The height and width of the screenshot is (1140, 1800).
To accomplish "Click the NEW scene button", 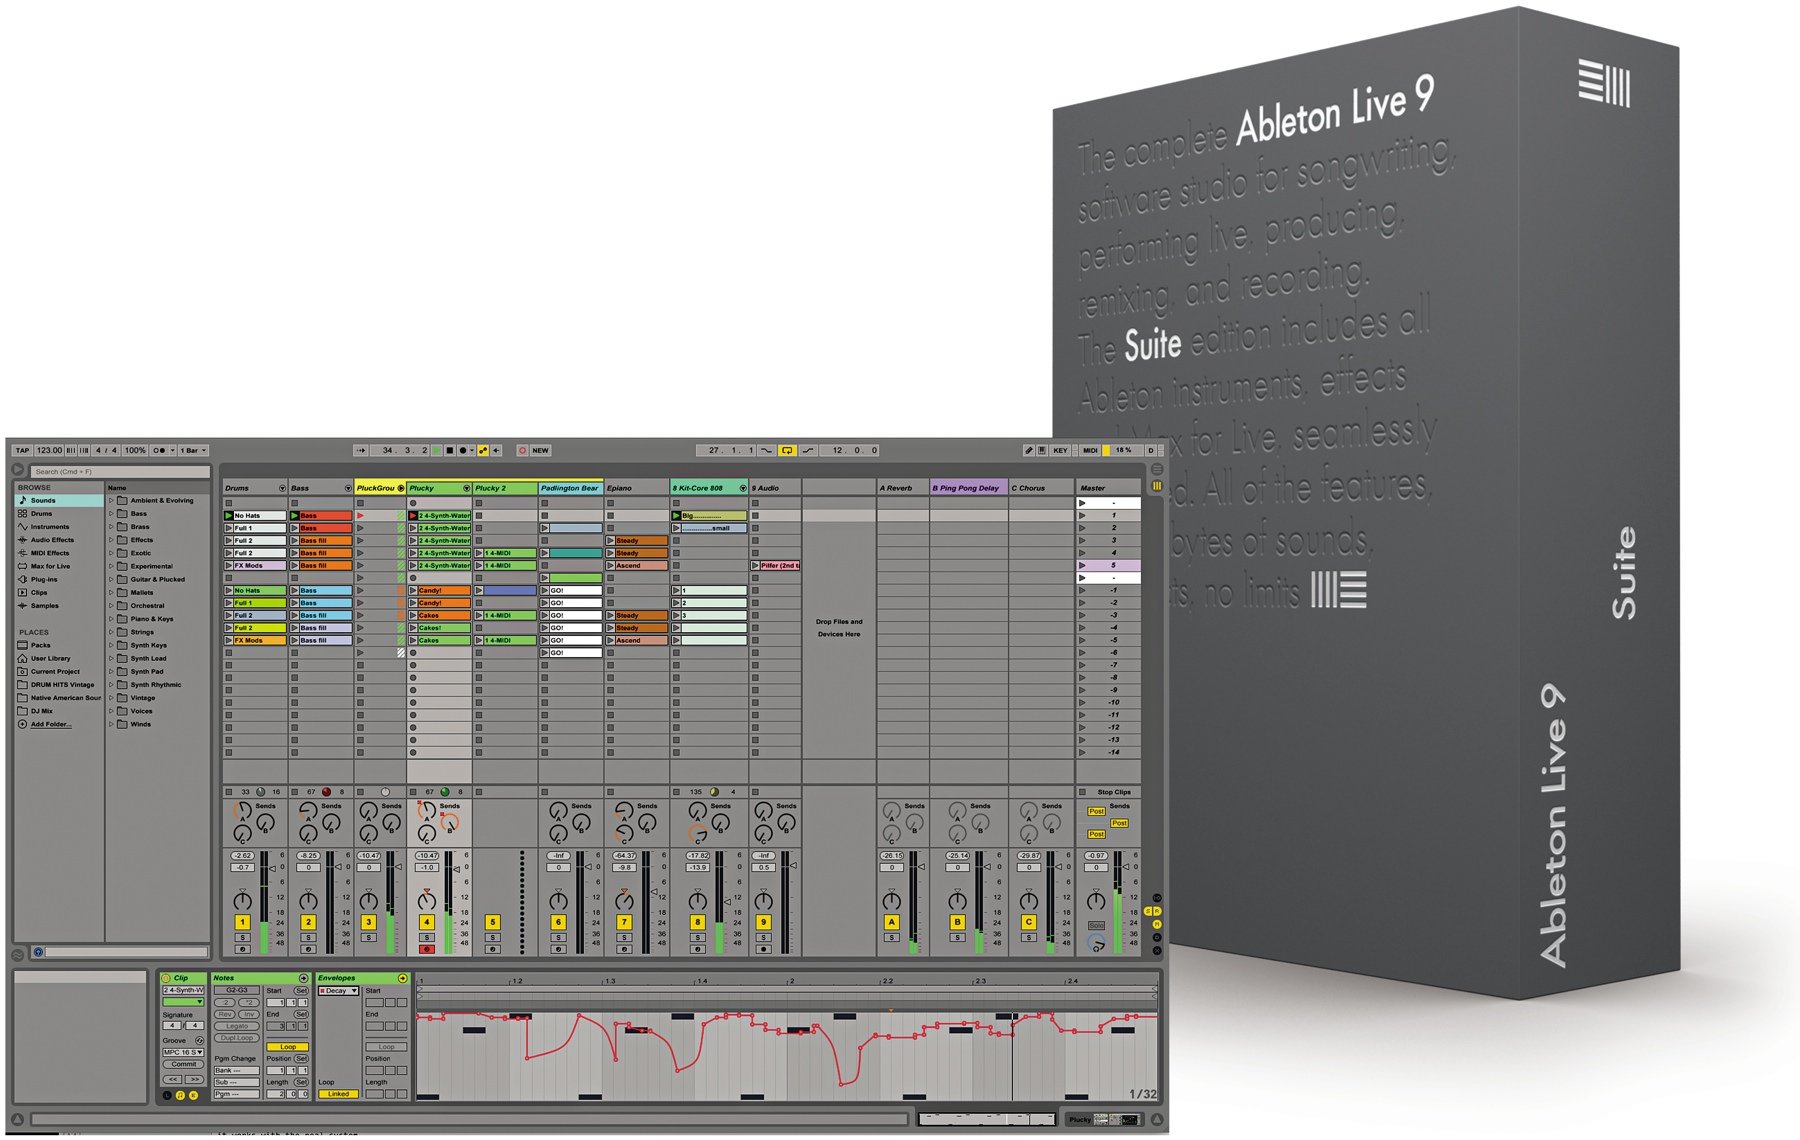I will 540,451.
